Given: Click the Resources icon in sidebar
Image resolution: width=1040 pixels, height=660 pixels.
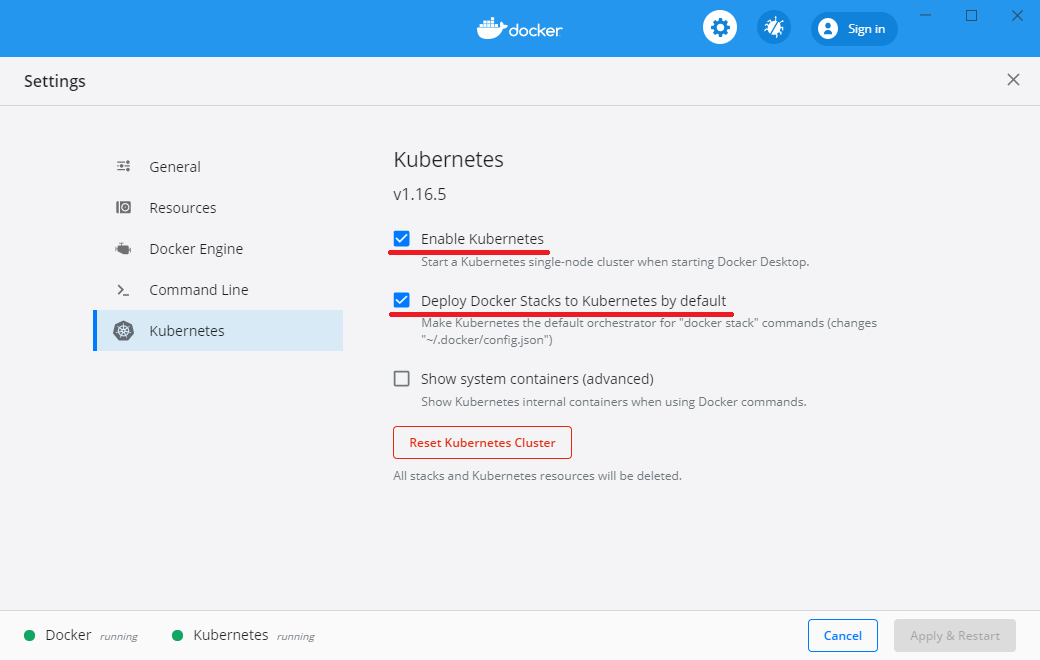Looking at the screenshot, I should click(123, 208).
